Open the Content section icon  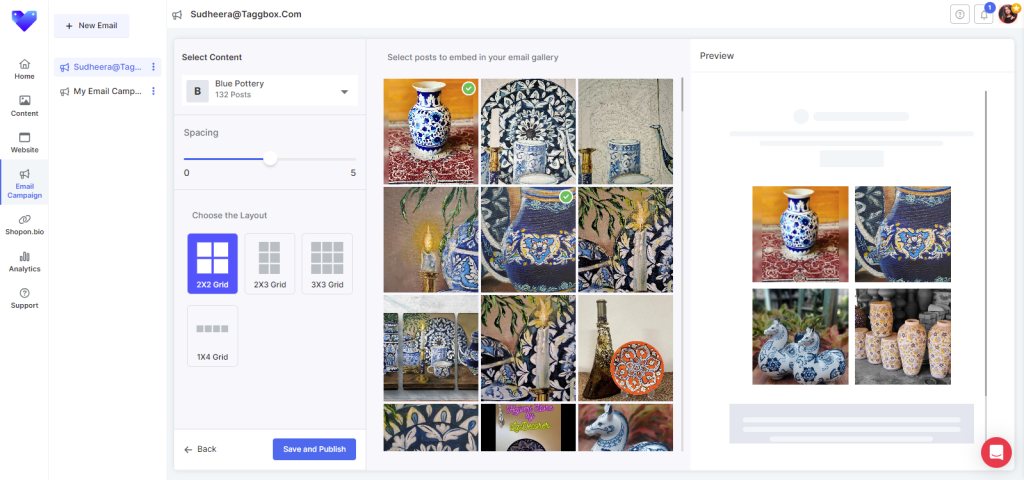click(24, 105)
